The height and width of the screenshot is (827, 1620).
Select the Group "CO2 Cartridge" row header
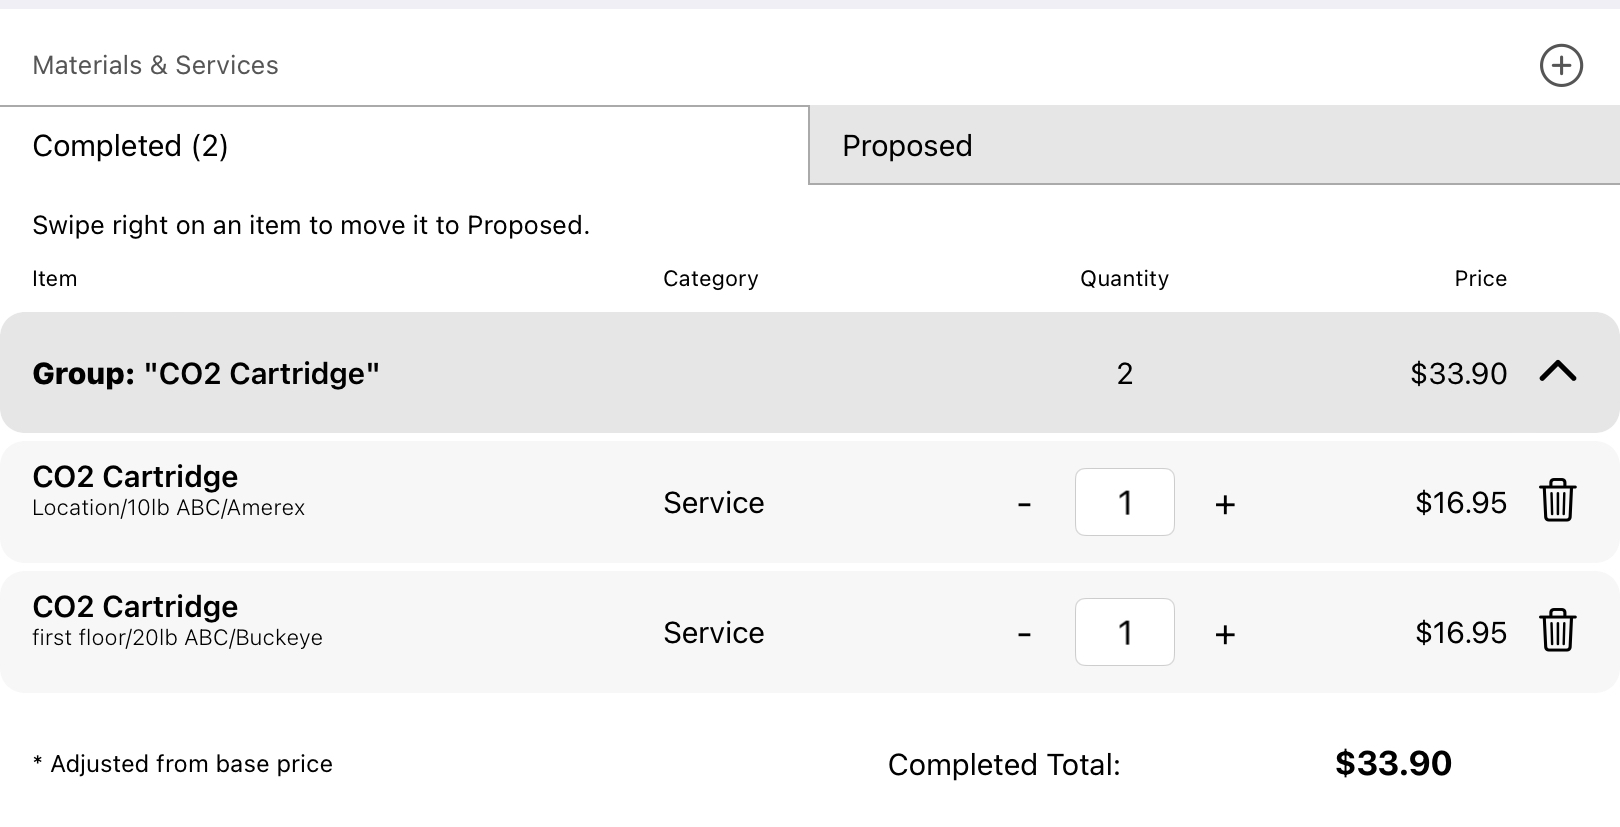click(810, 373)
